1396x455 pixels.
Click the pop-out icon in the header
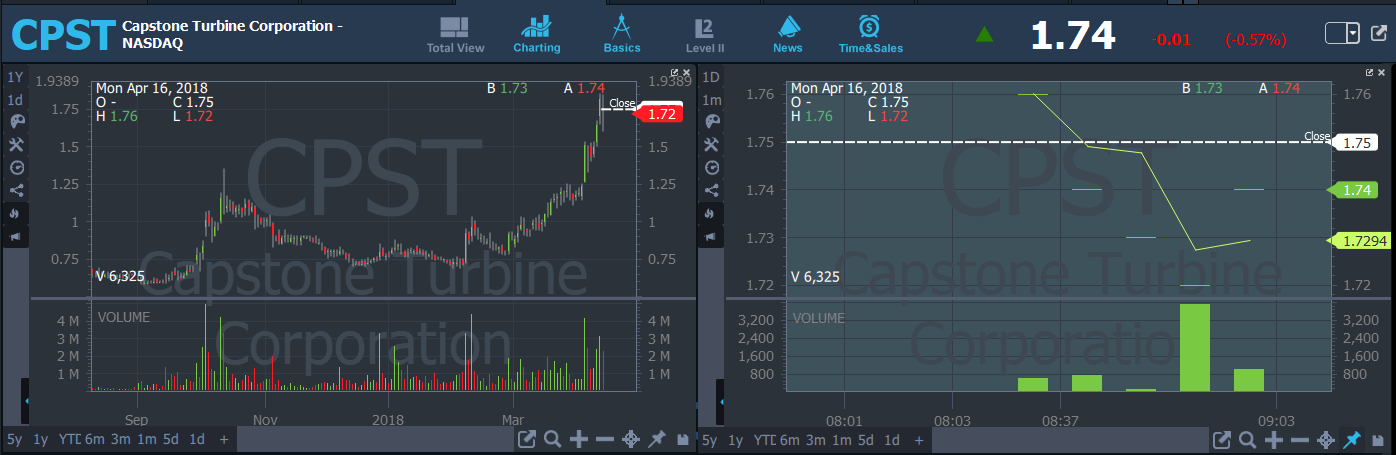pyautogui.click(x=1377, y=33)
